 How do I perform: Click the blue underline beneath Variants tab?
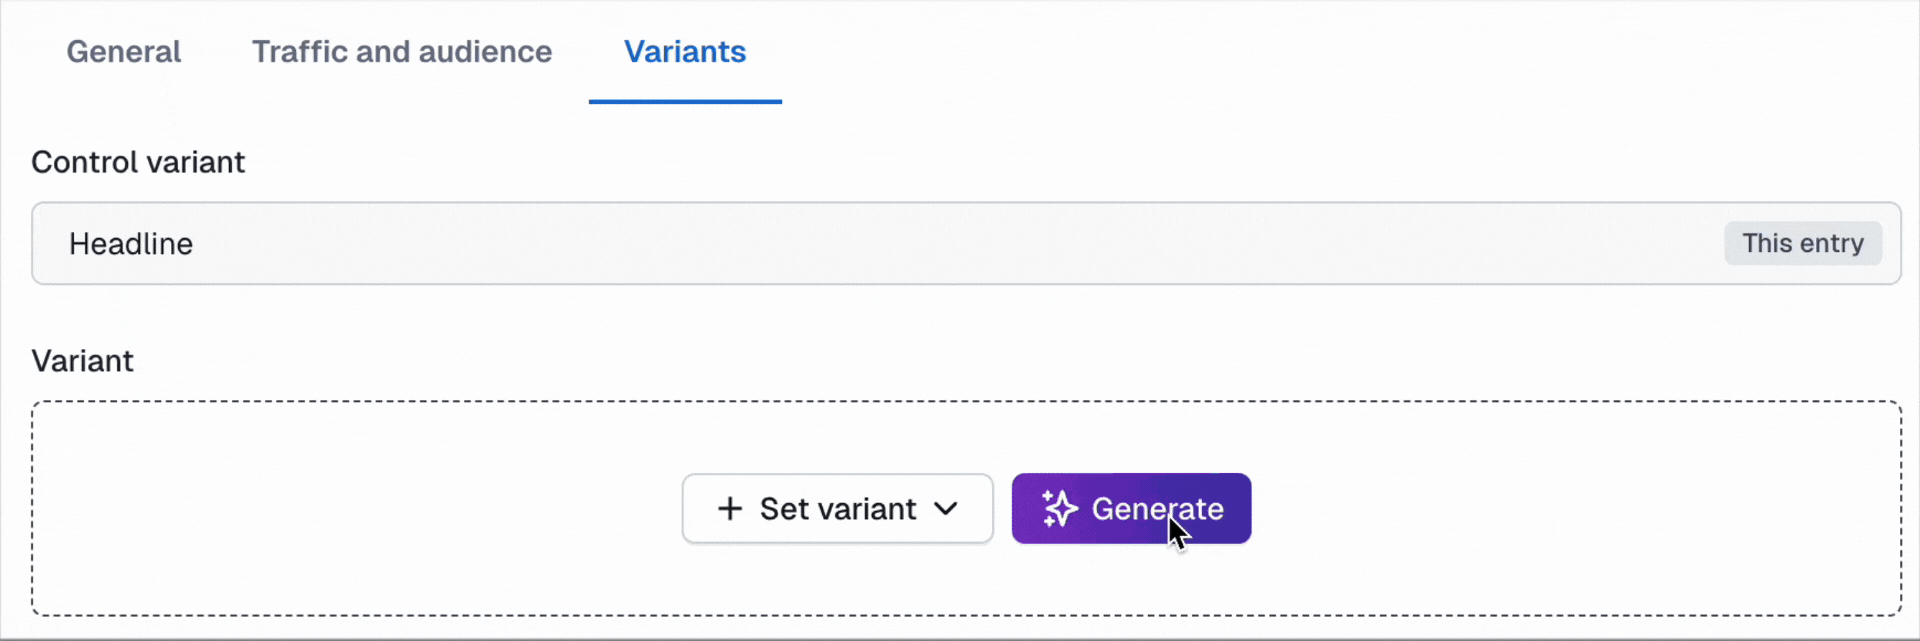click(x=685, y=101)
